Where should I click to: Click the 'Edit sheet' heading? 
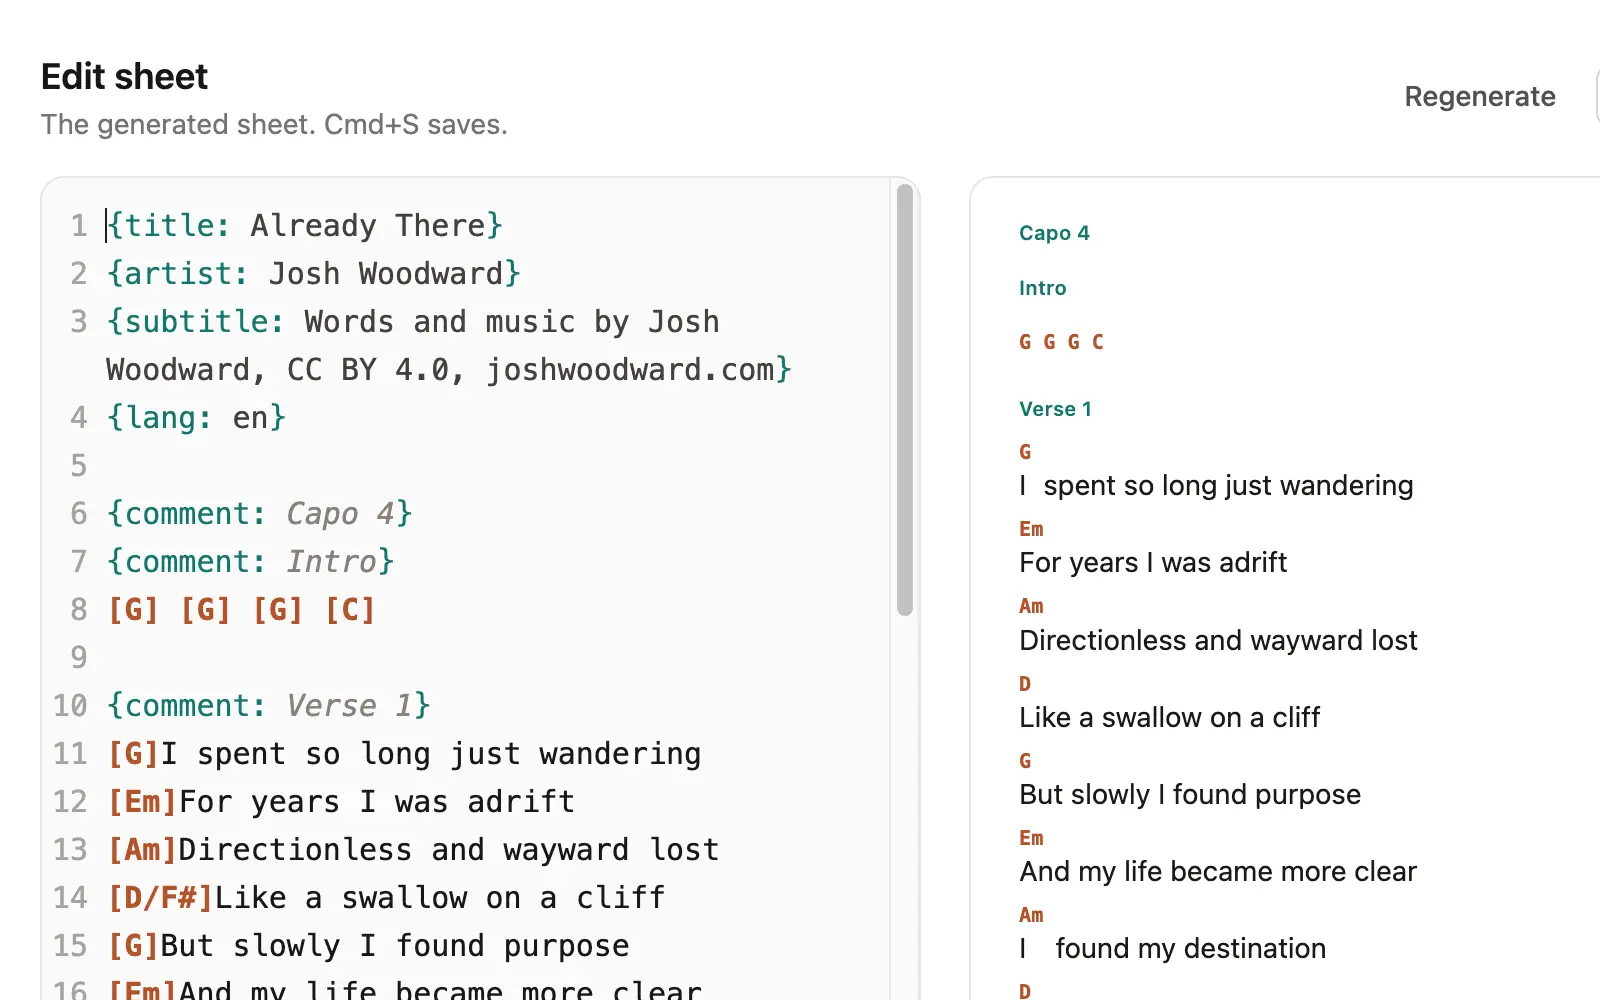pos(125,77)
